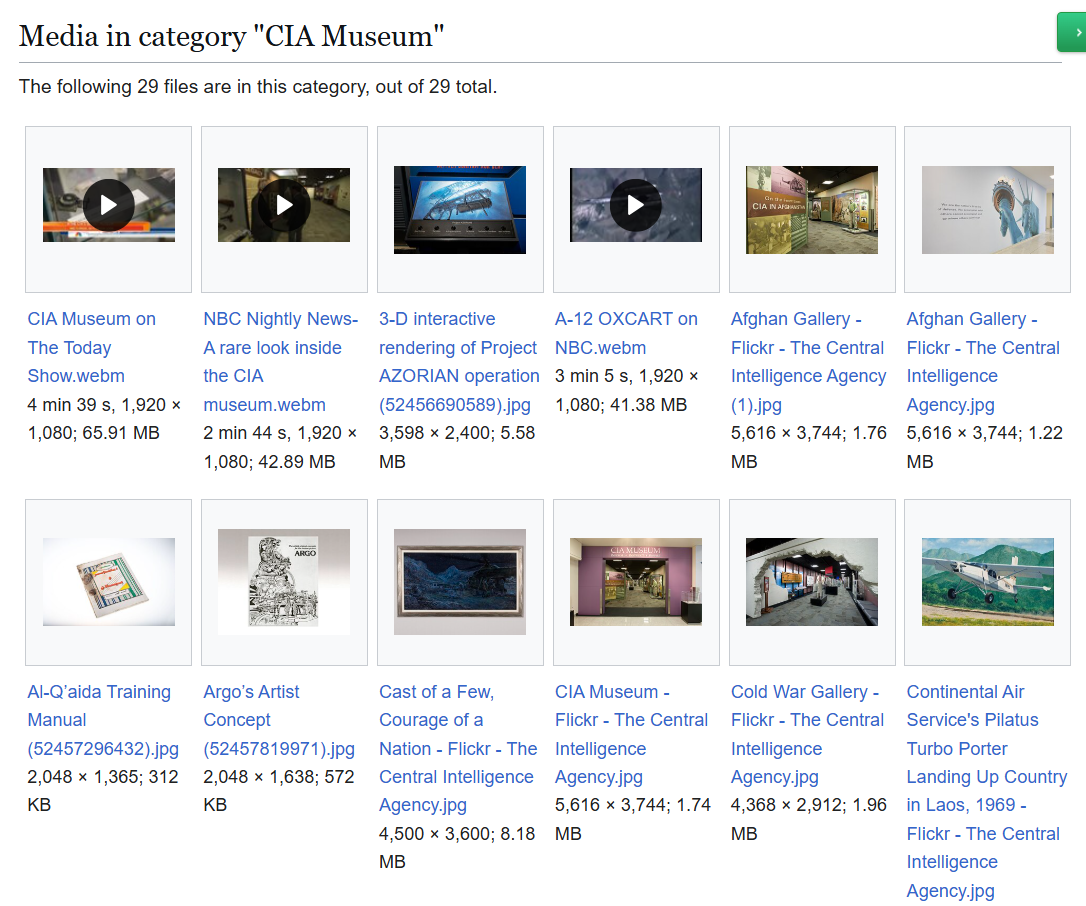Screen dimensions: 1086x906
Task: Open Cast of a Few, Courage of a Nation link
Action: pos(458,748)
